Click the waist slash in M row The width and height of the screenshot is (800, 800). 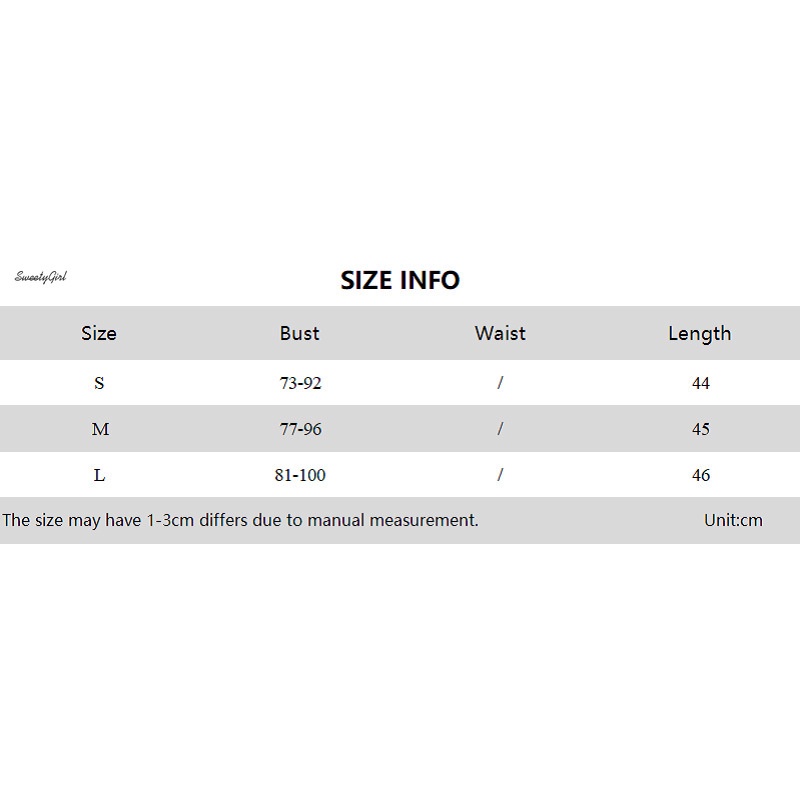pos(500,429)
